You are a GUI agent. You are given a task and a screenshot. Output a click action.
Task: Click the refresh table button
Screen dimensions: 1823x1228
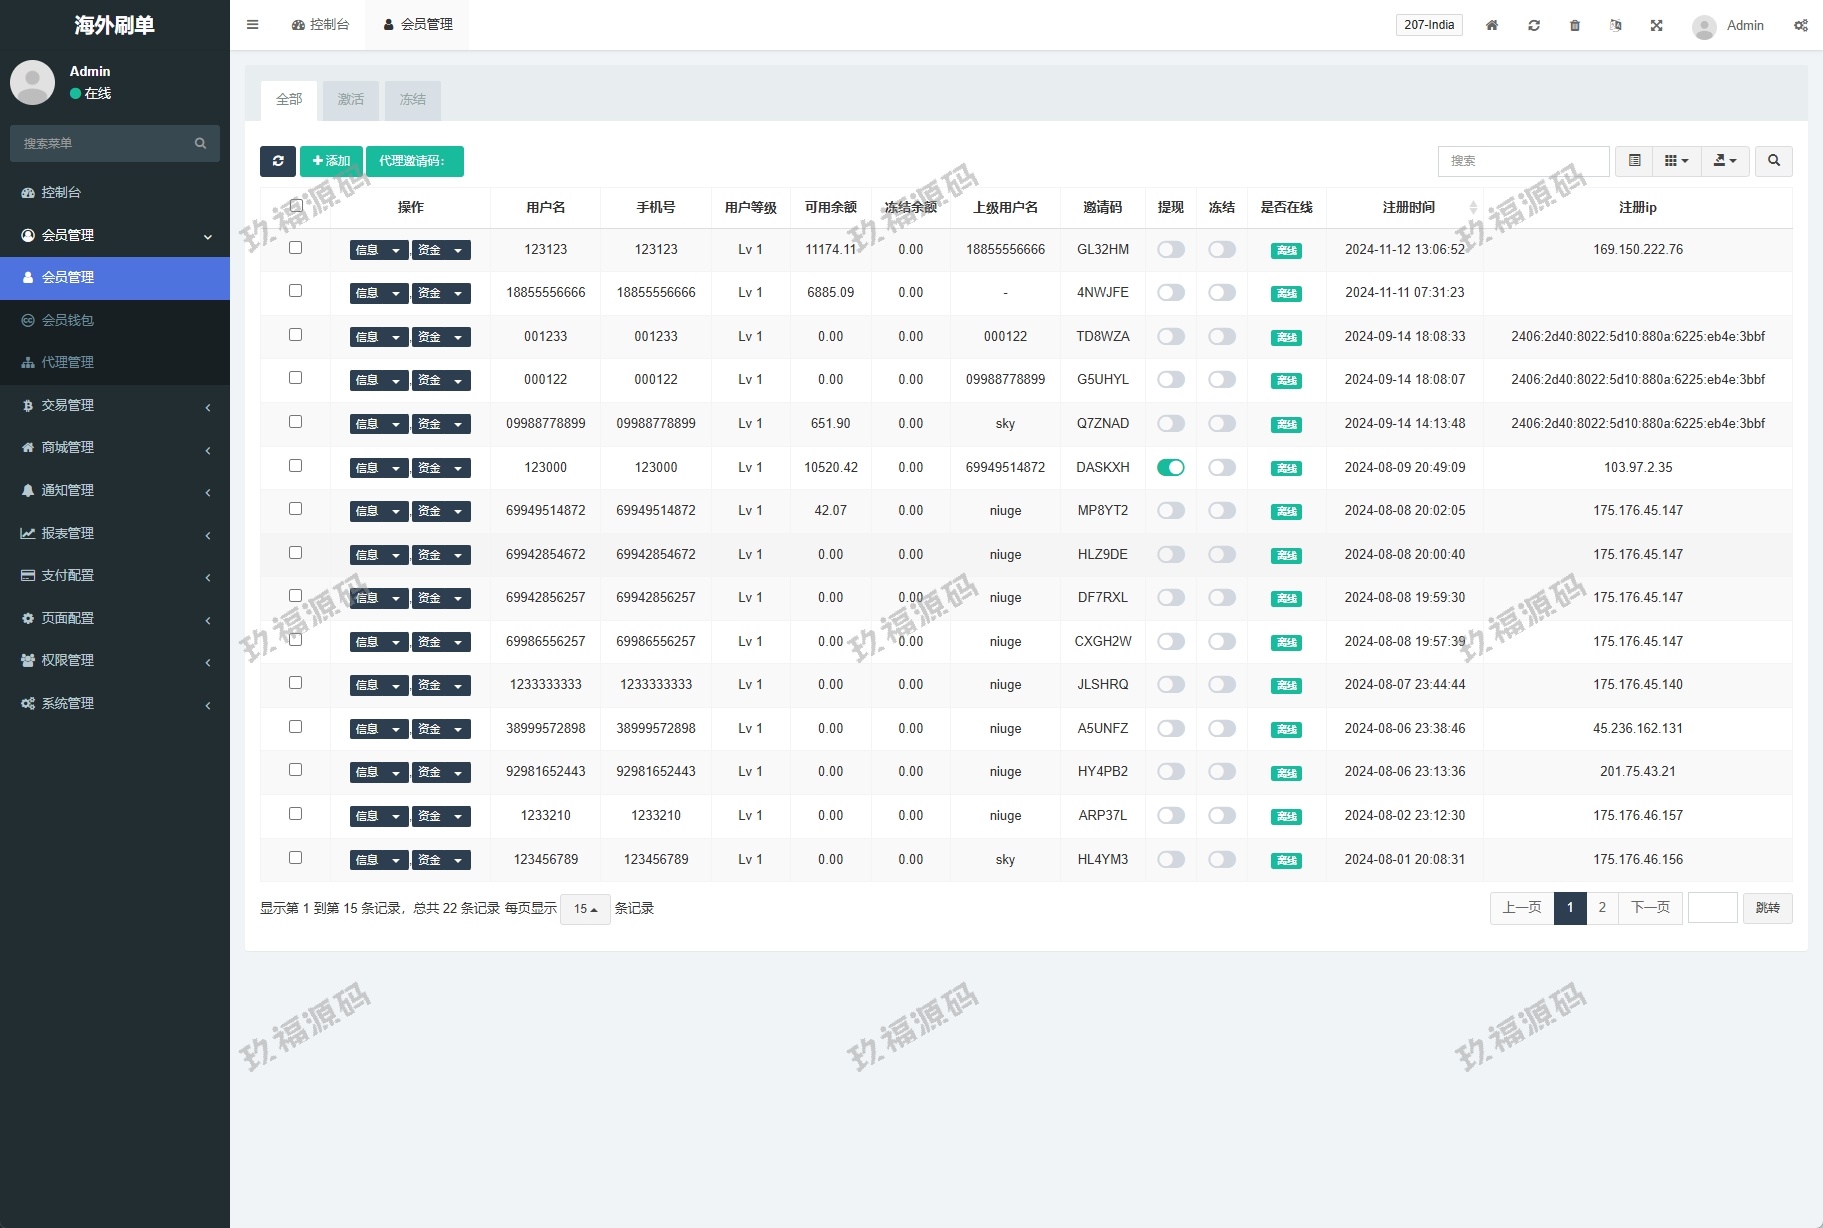pos(278,161)
